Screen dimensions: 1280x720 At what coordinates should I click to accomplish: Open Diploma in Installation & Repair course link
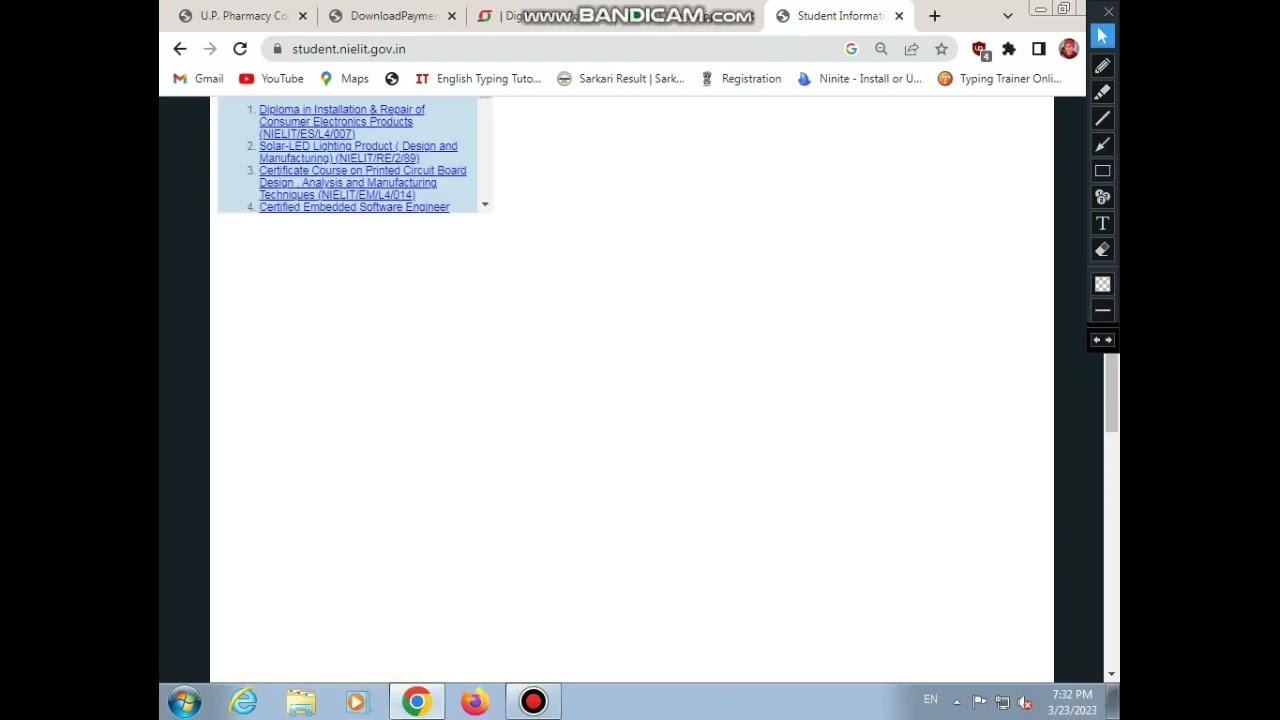342,122
